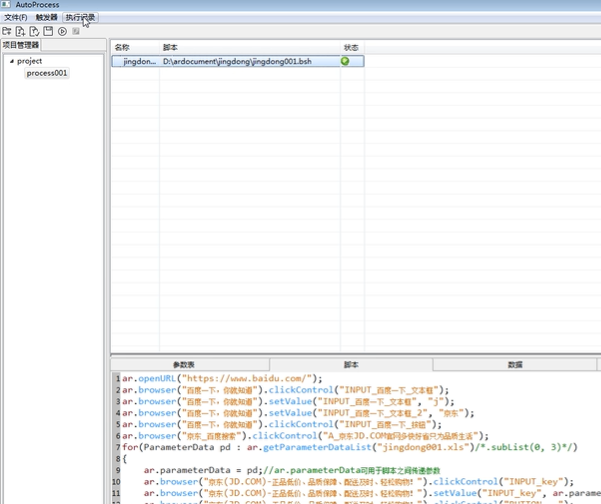Open the 文件(F) menu
This screenshot has width=601, height=504.
(15, 17)
